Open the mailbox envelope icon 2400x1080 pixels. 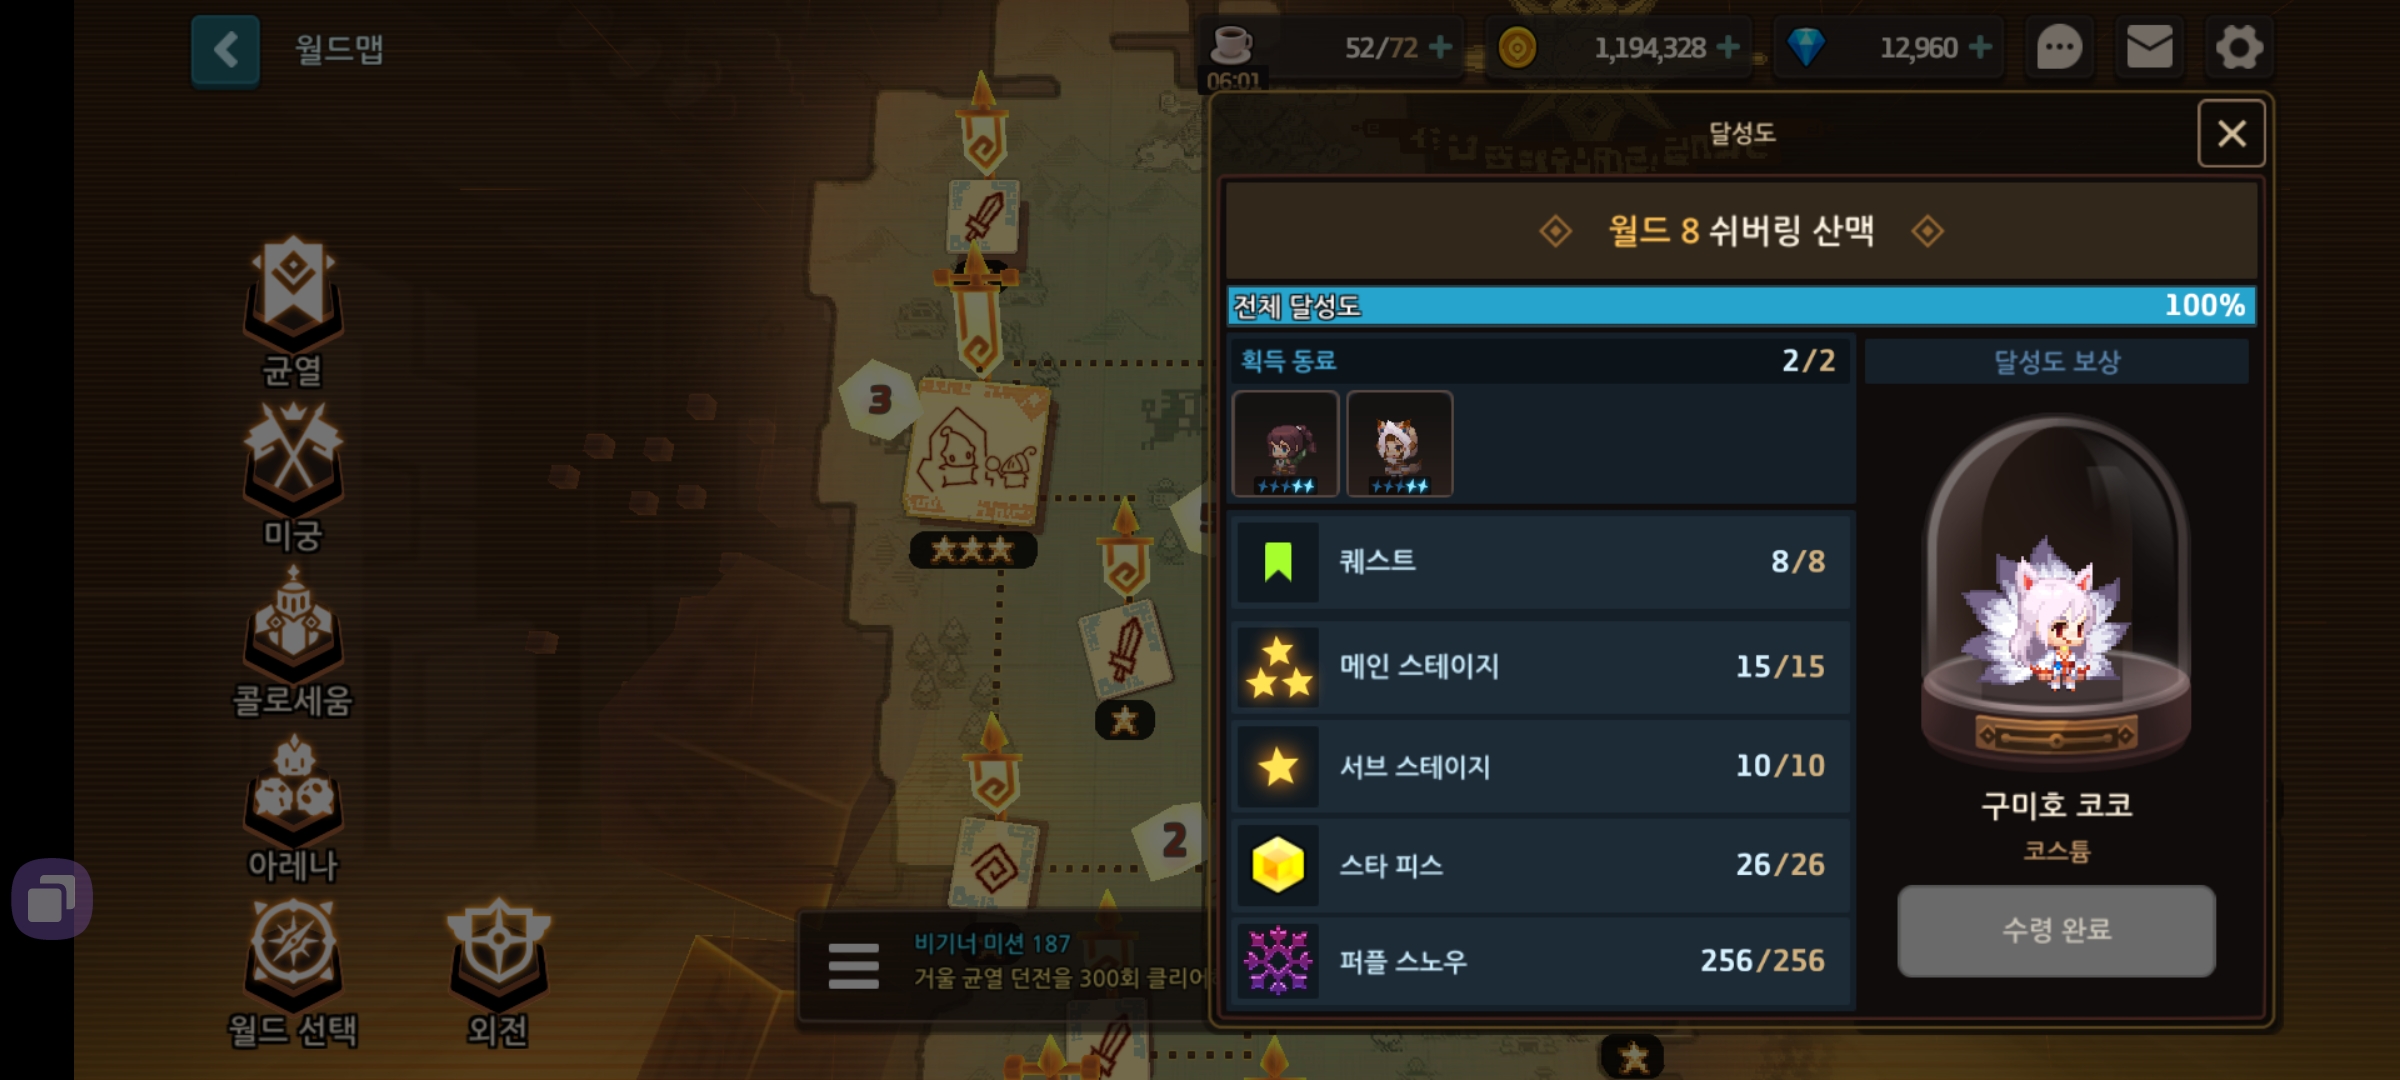2149,47
